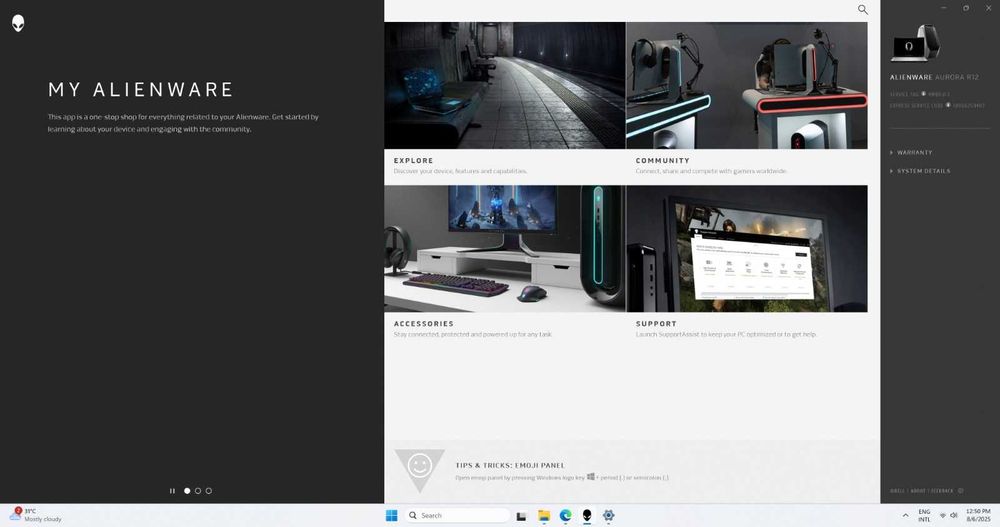Screen dimensions: 1000x527
Task: Select the second carousel dot
Action: coord(198,491)
